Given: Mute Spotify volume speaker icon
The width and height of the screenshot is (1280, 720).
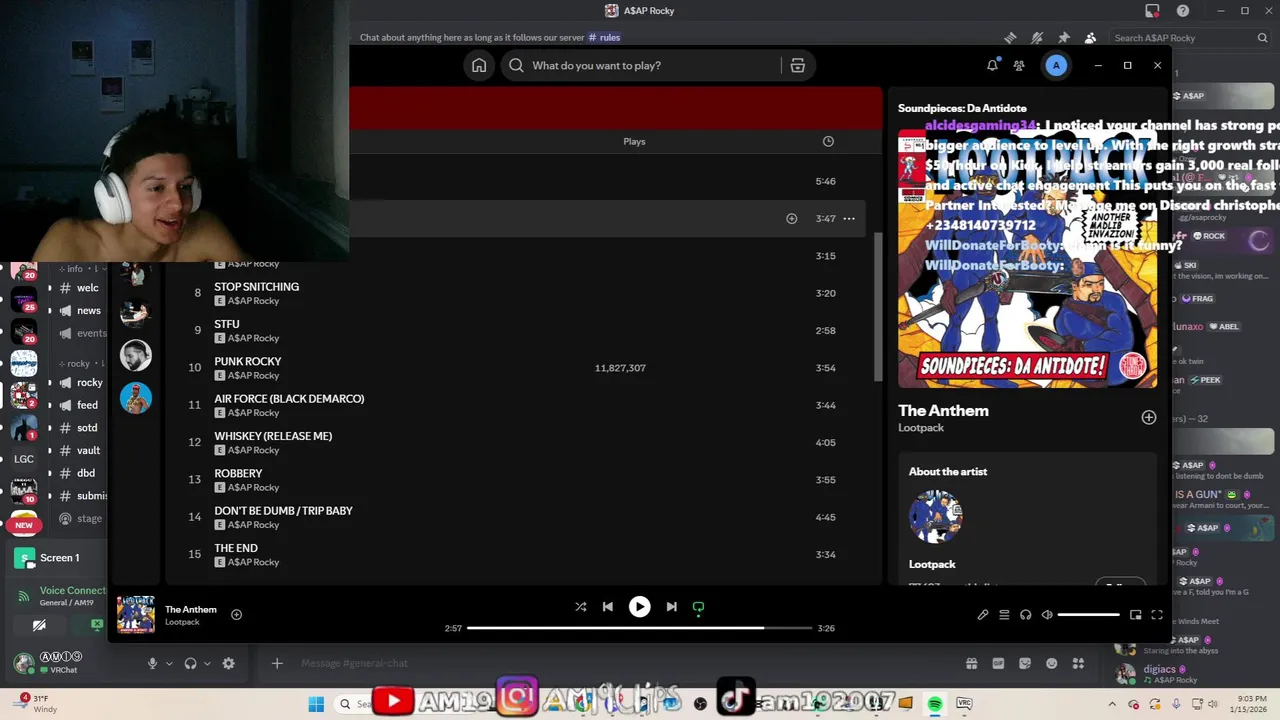Looking at the screenshot, I should tap(1047, 615).
